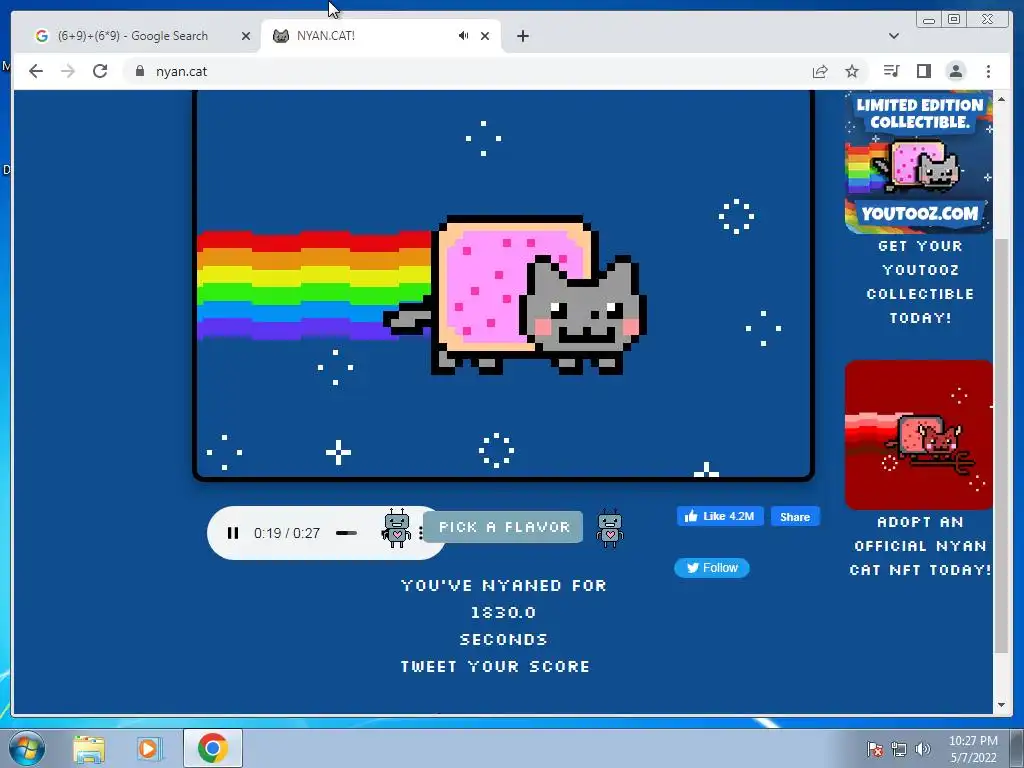
Task: Click the forward navigation arrow
Action: click(68, 71)
